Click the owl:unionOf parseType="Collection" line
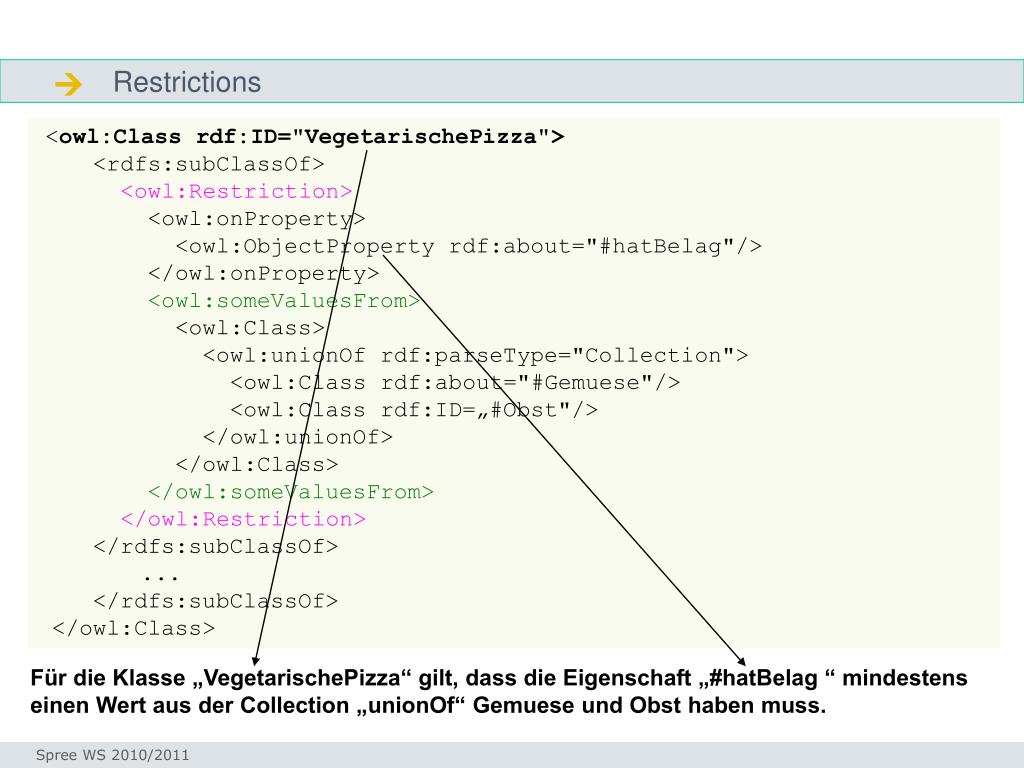Screen dimensions: 1024x768 475,355
